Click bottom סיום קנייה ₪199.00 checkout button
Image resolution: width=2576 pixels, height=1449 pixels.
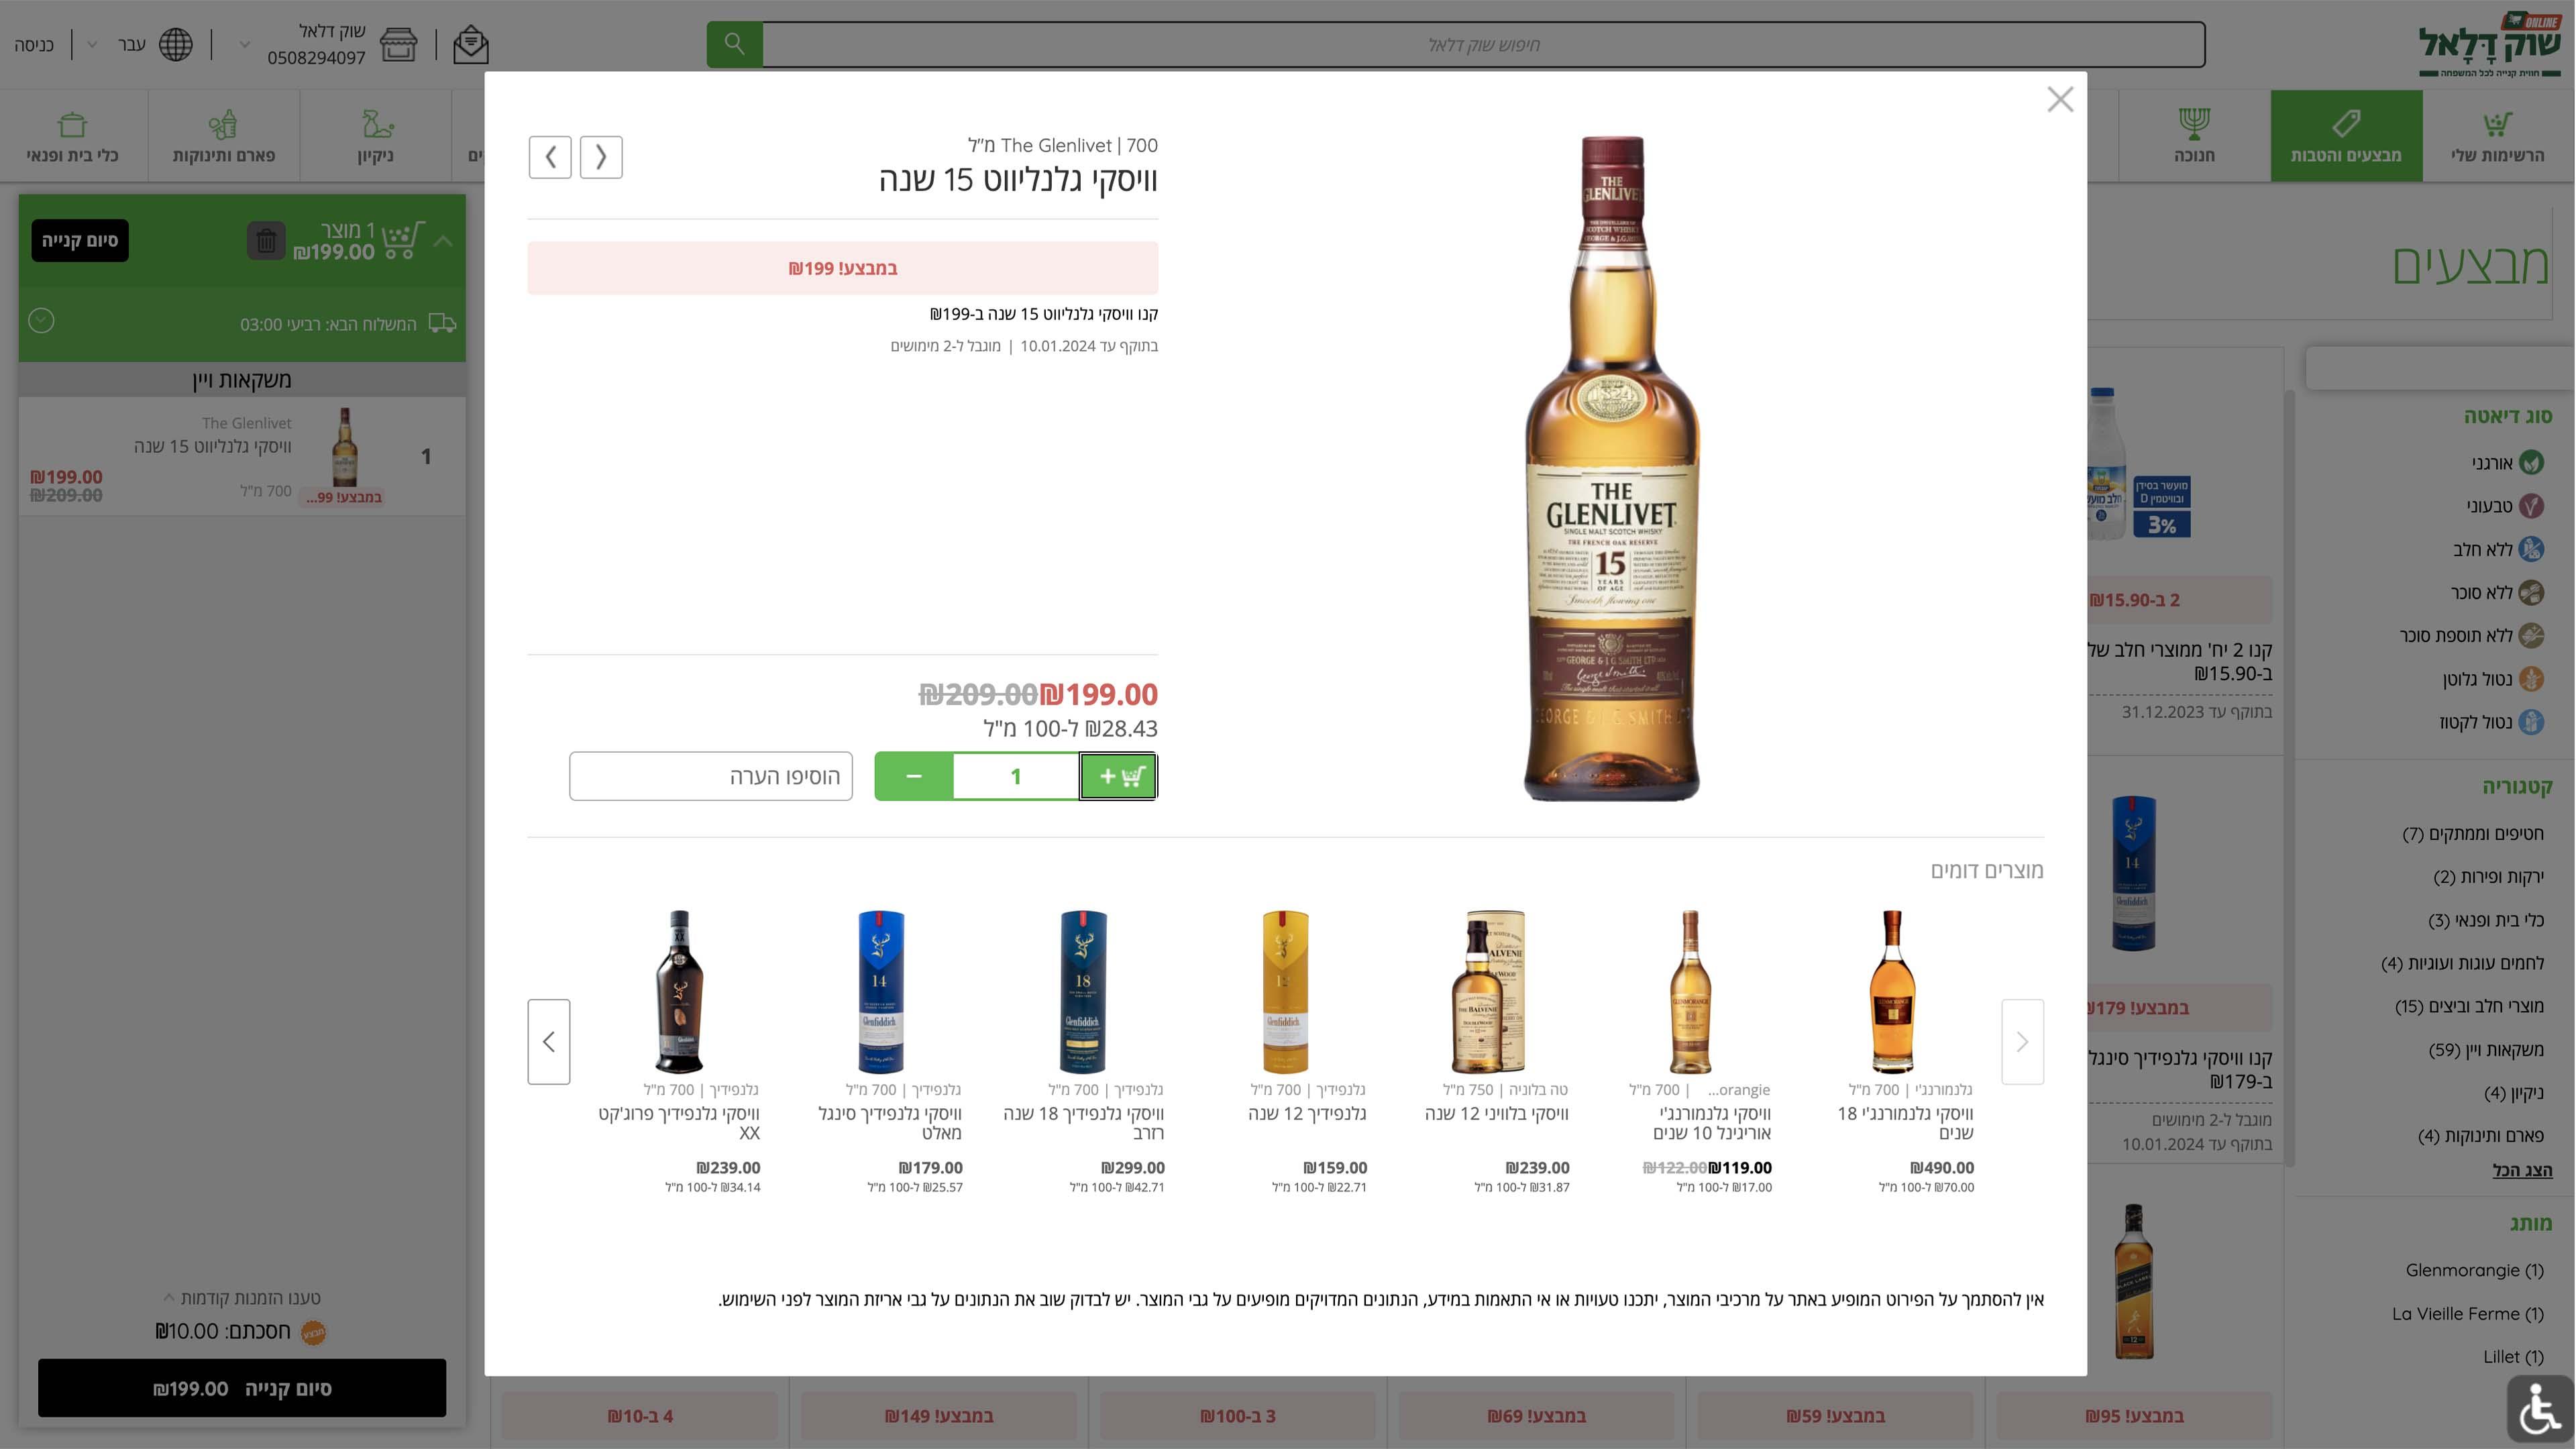click(x=242, y=1388)
